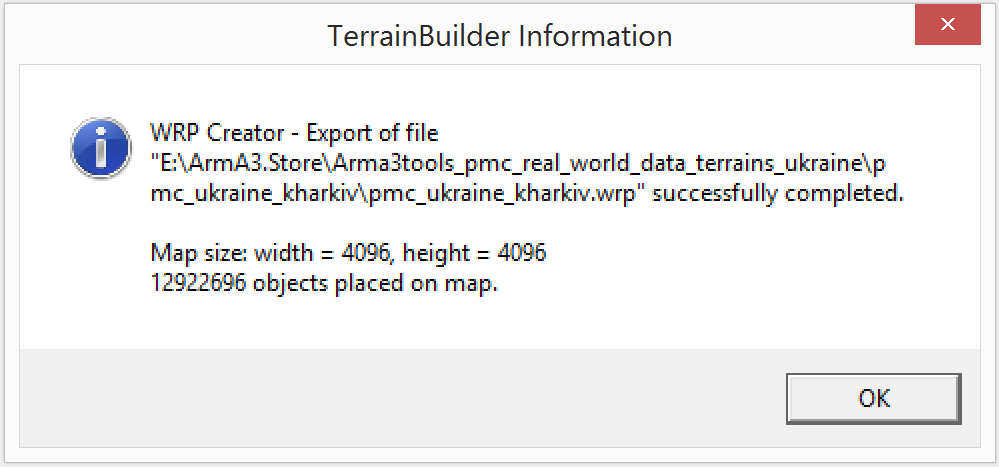Click the "height = 4096" value
This screenshot has height=467, width=999.
click(x=475, y=254)
